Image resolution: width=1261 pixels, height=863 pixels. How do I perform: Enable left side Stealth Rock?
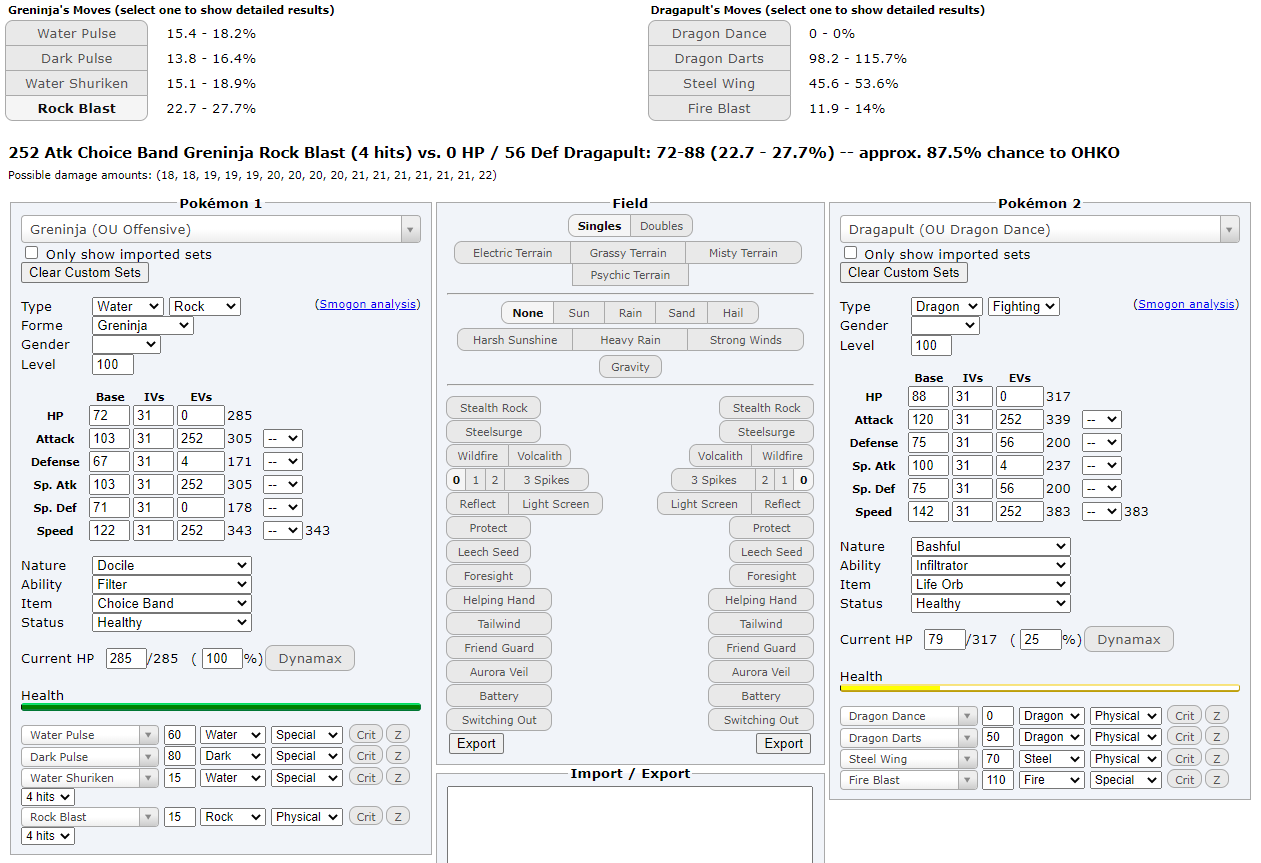(494, 408)
